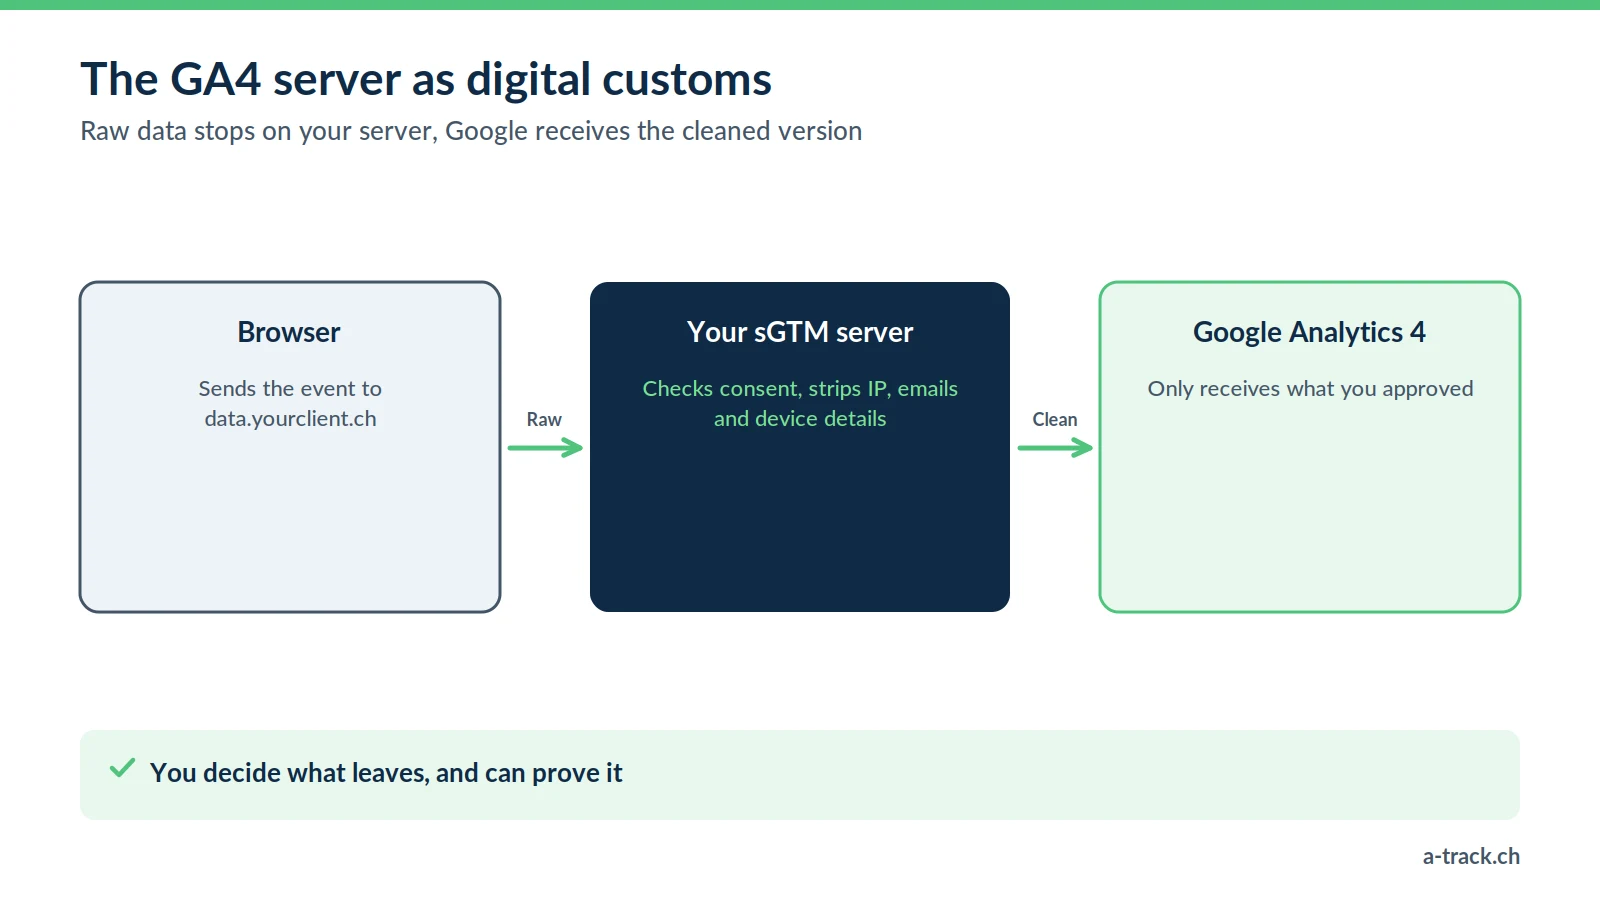Click the green arrow under 'Raw'
This screenshot has height=900, width=1600.
[545, 448]
